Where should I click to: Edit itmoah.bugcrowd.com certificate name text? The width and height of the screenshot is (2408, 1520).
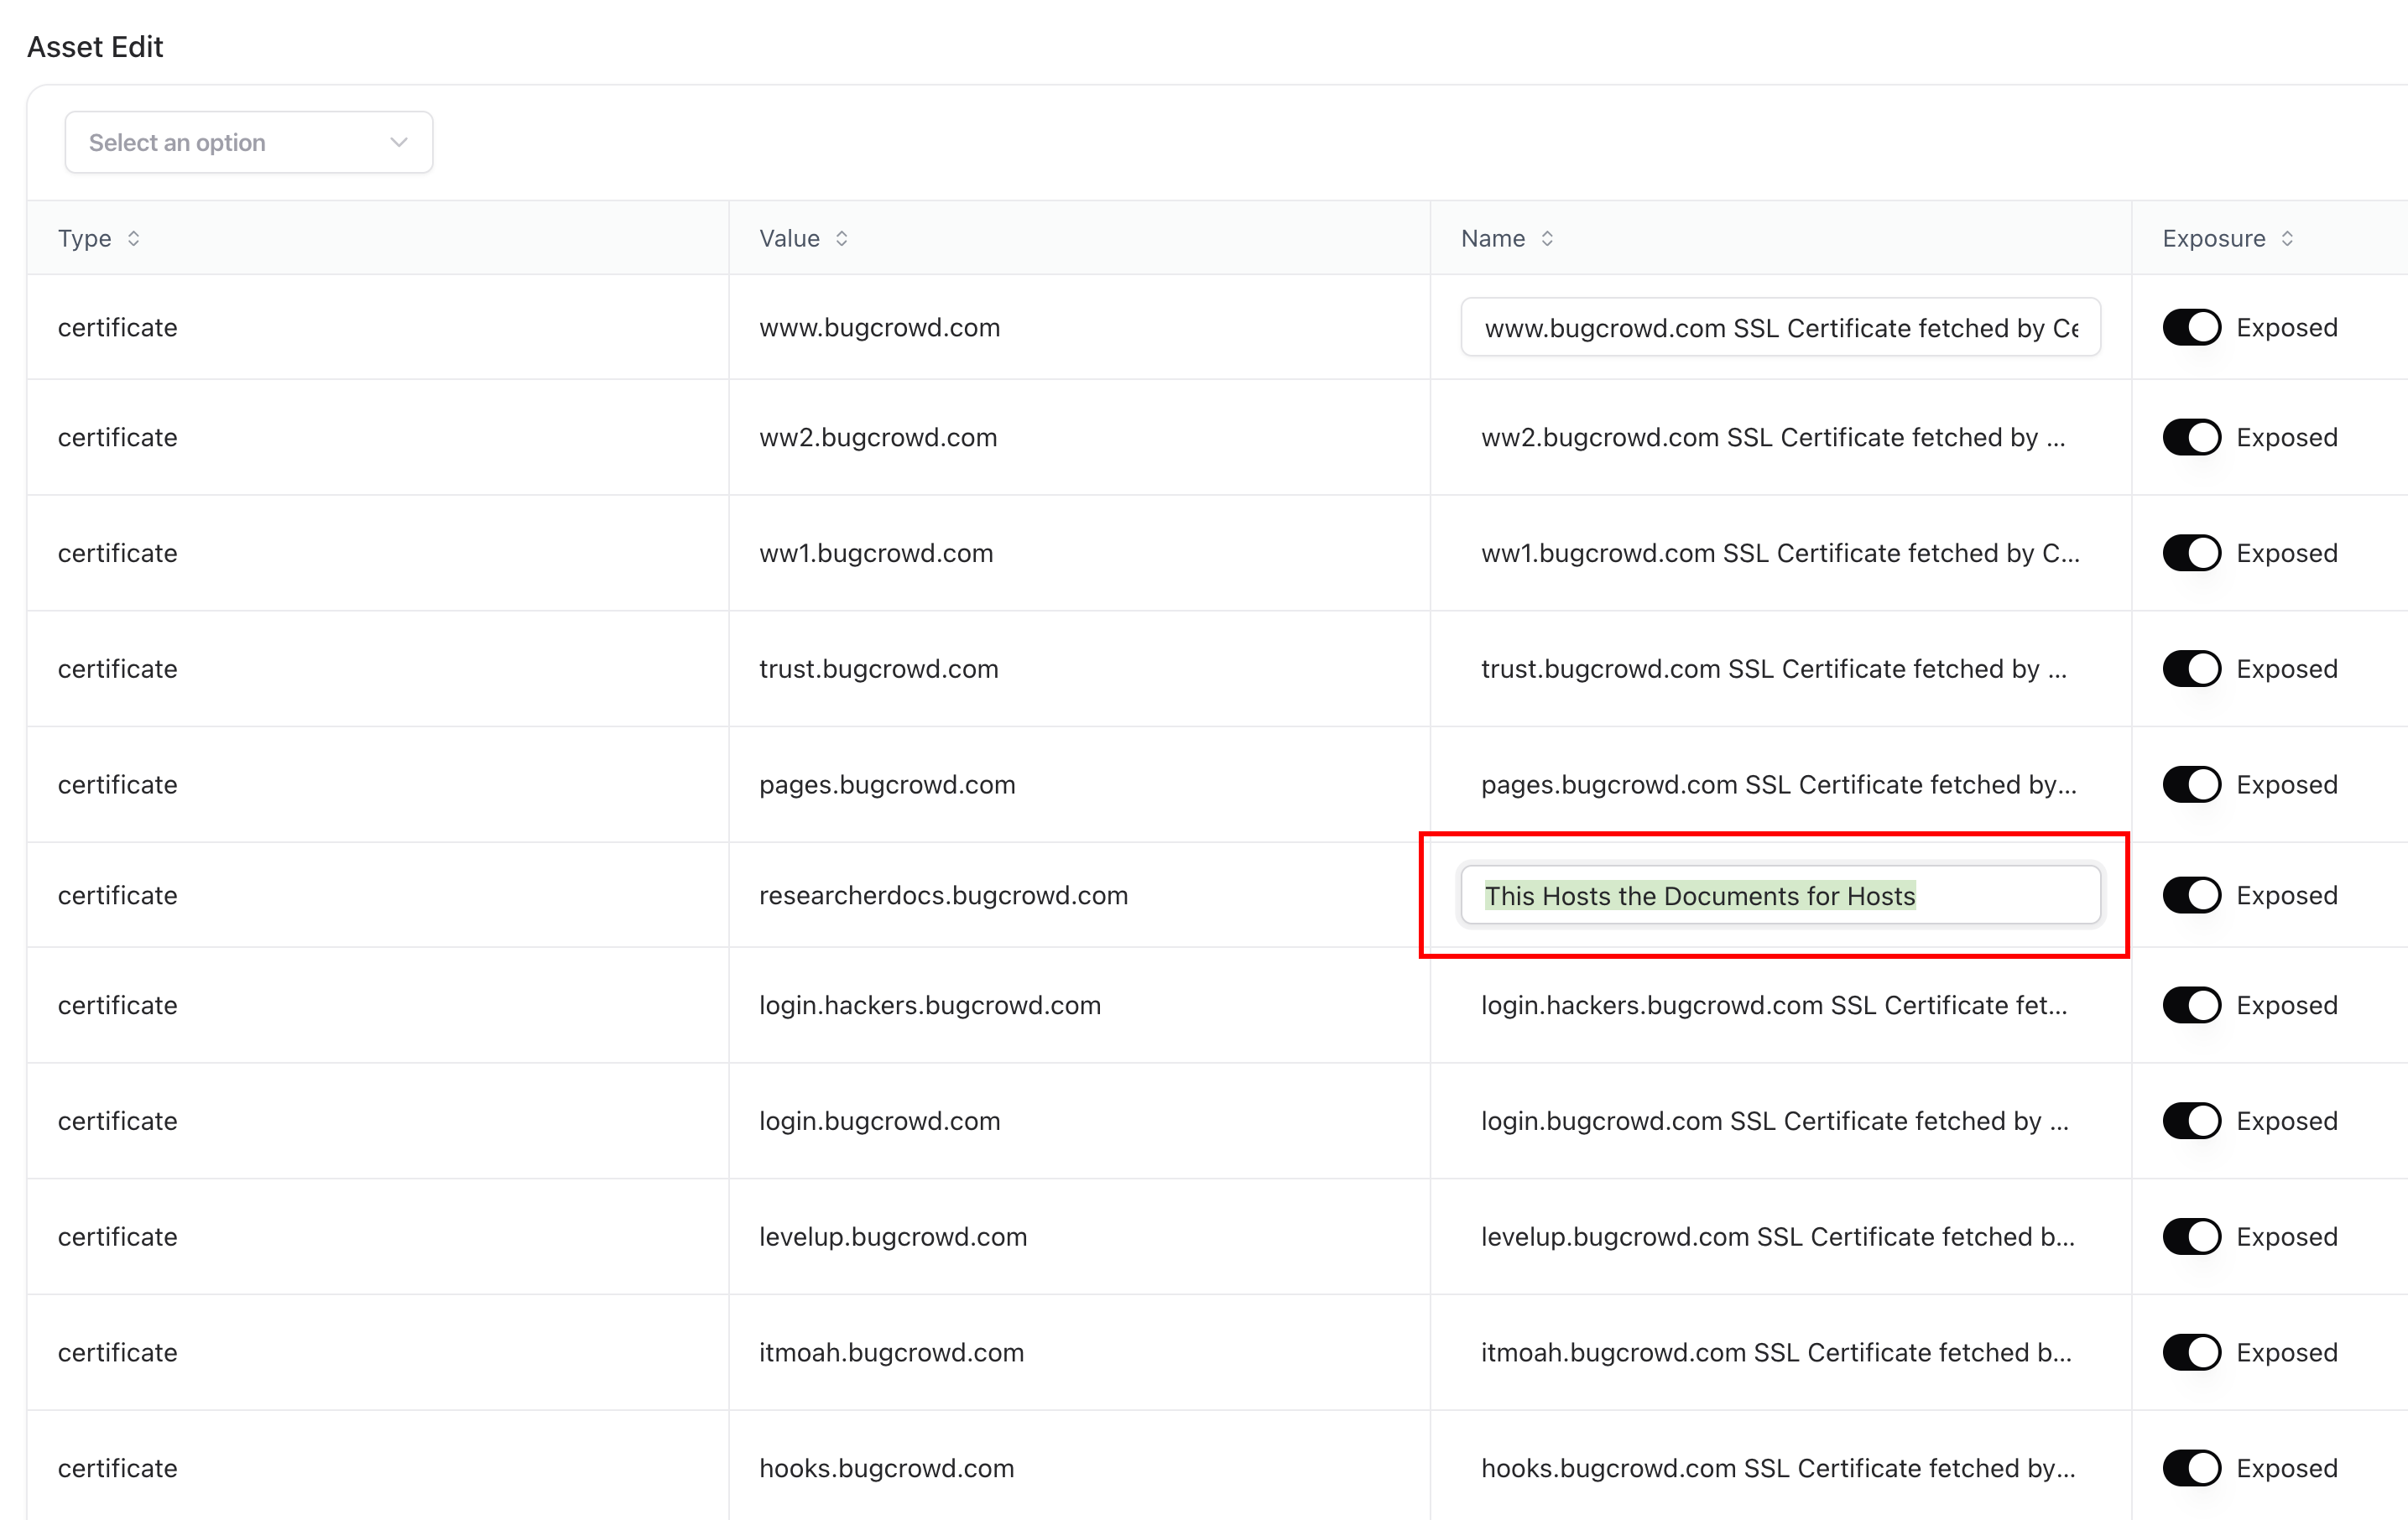click(1776, 1352)
